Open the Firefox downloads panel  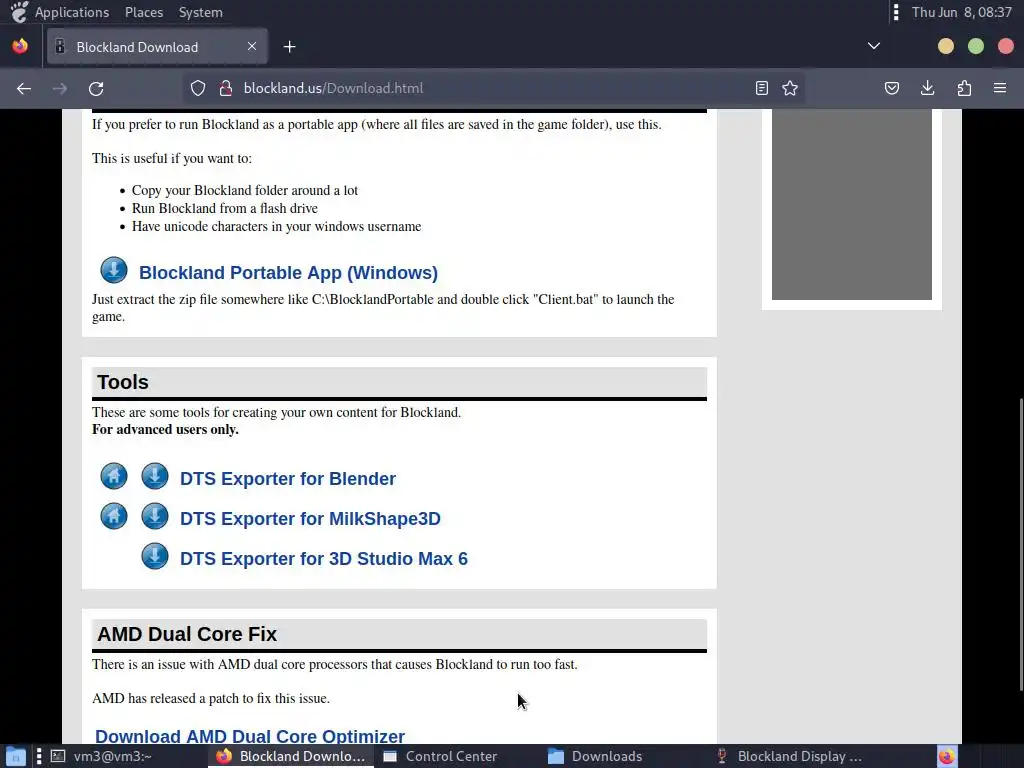click(x=927, y=88)
